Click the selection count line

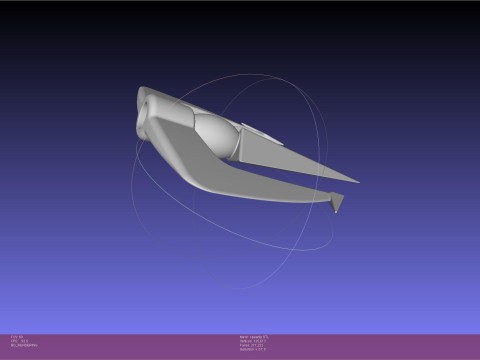pos(253,350)
